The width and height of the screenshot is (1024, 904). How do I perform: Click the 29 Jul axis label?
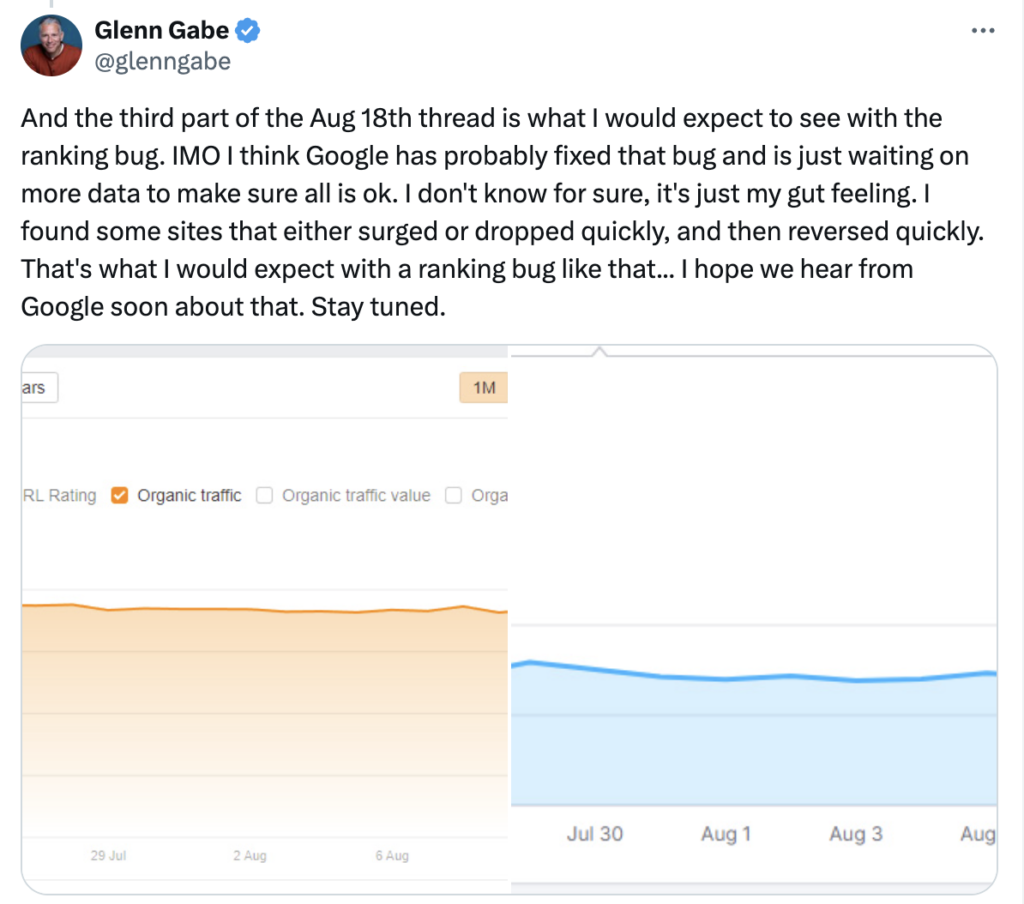pyautogui.click(x=108, y=856)
